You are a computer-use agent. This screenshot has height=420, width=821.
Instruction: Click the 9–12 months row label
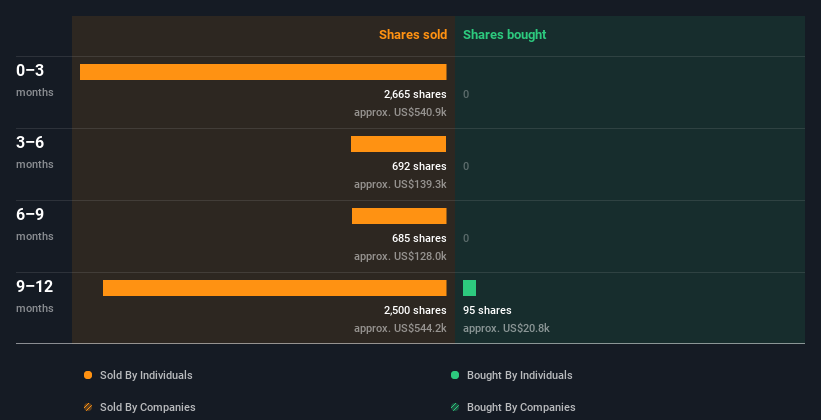click(x=35, y=296)
